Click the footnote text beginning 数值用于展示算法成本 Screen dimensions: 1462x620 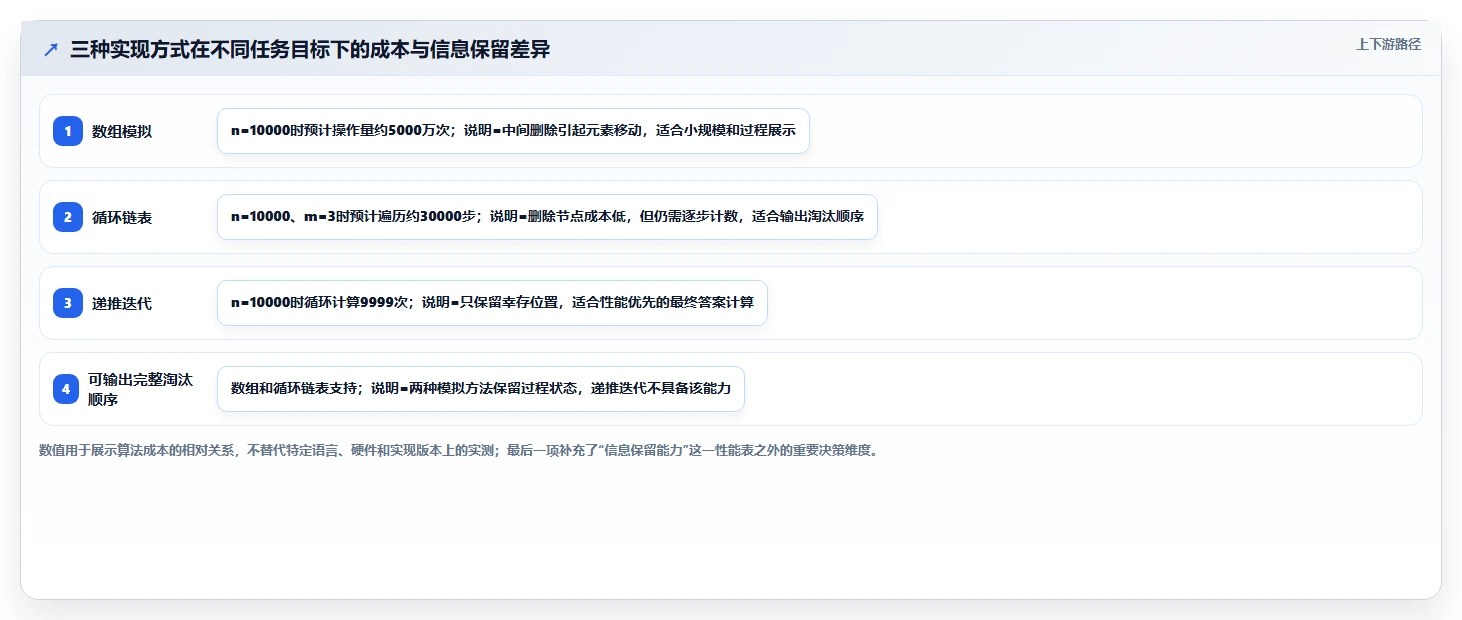(x=459, y=450)
